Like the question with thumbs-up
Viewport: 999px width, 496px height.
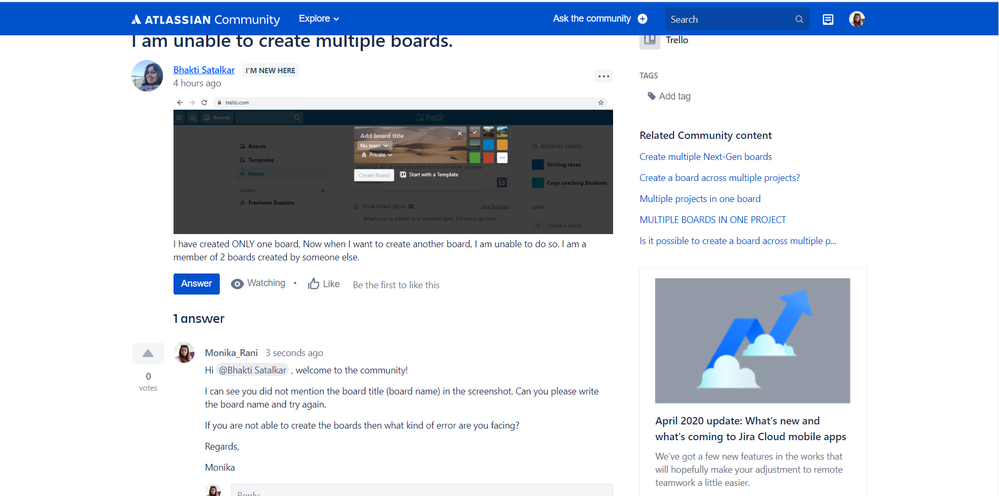pos(324,284)
